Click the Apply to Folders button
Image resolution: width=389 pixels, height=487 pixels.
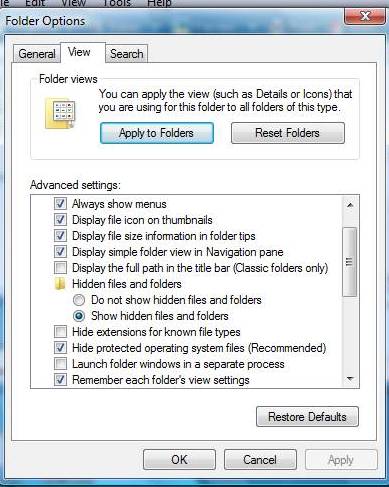(x=157, y=133)
